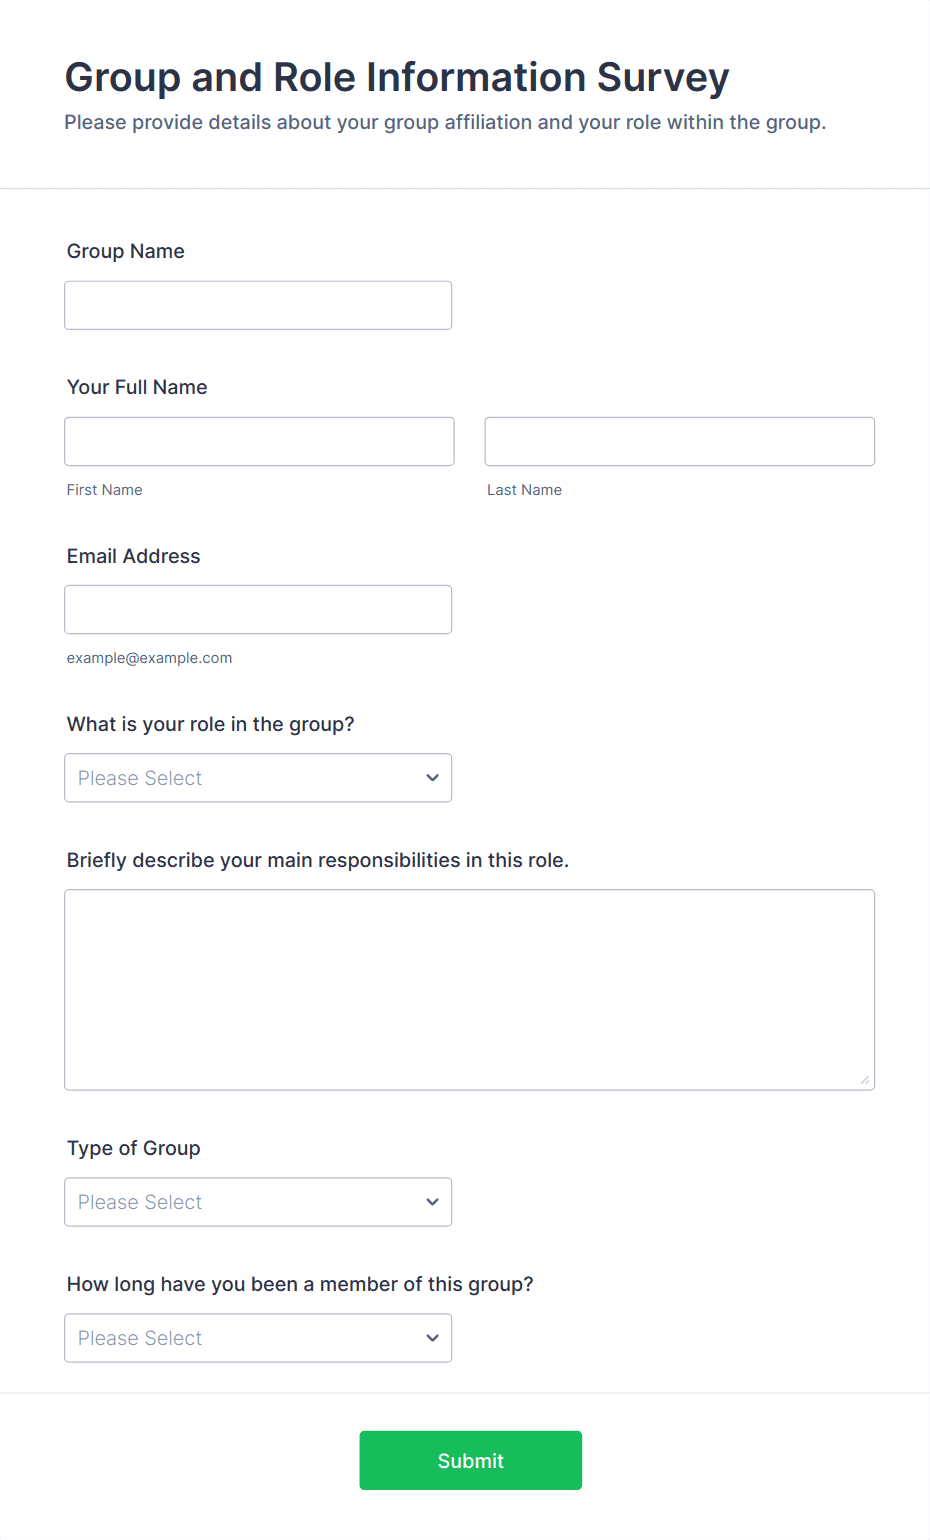
Task: Click into the First Name input box
Action: click(259, 441)
